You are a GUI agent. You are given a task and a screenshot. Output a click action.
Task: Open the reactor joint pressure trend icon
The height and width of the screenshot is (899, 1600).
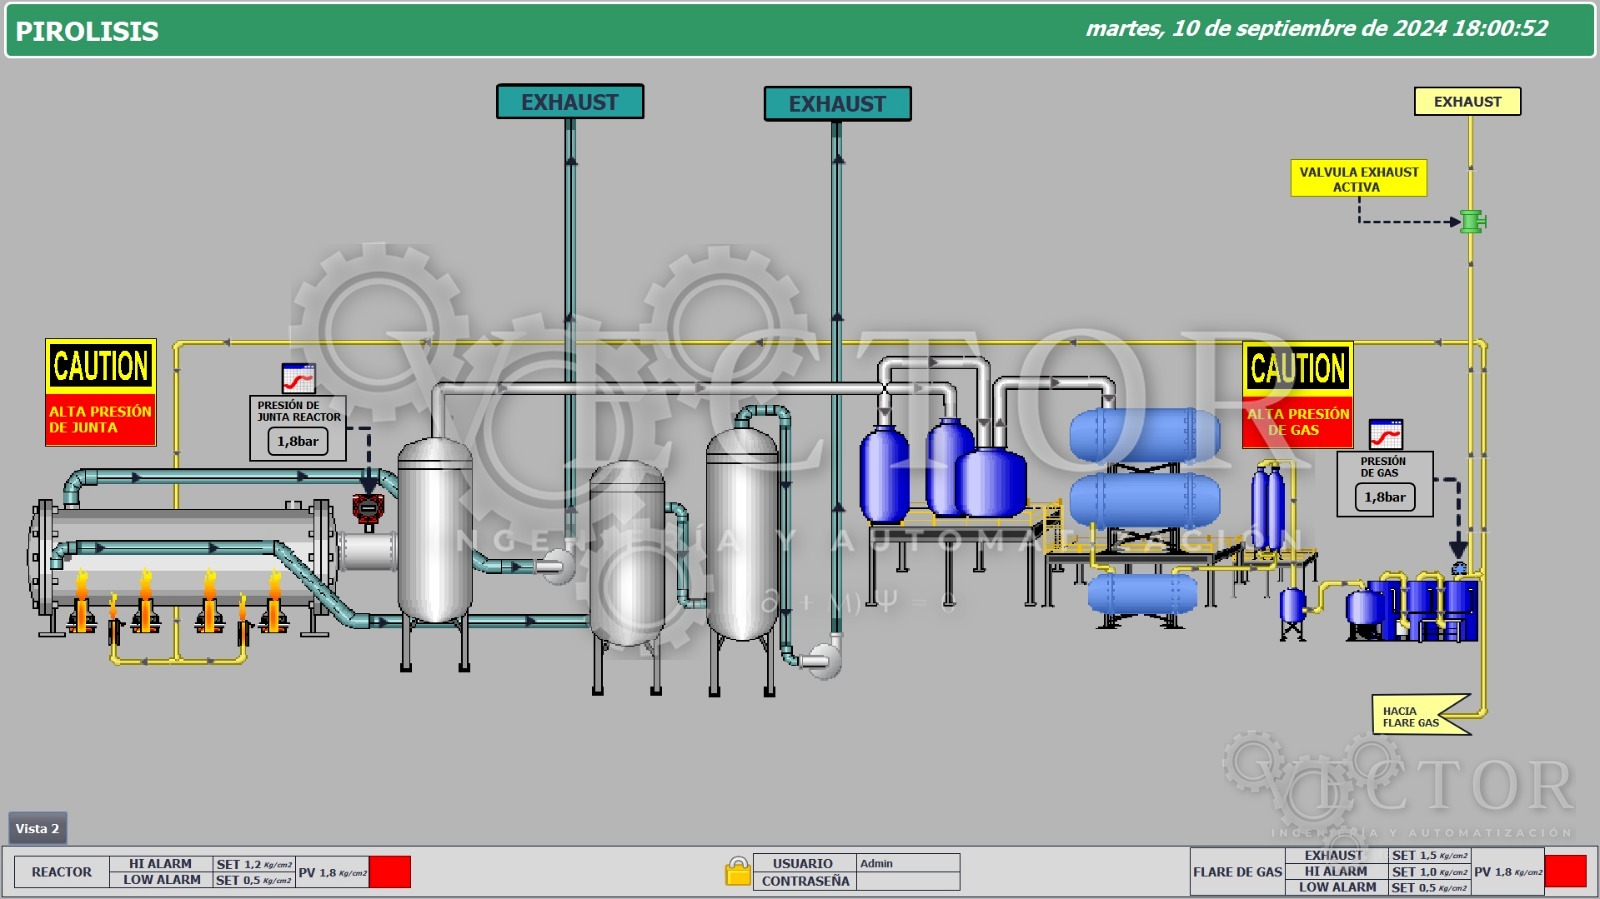click(x=298, y=378)
